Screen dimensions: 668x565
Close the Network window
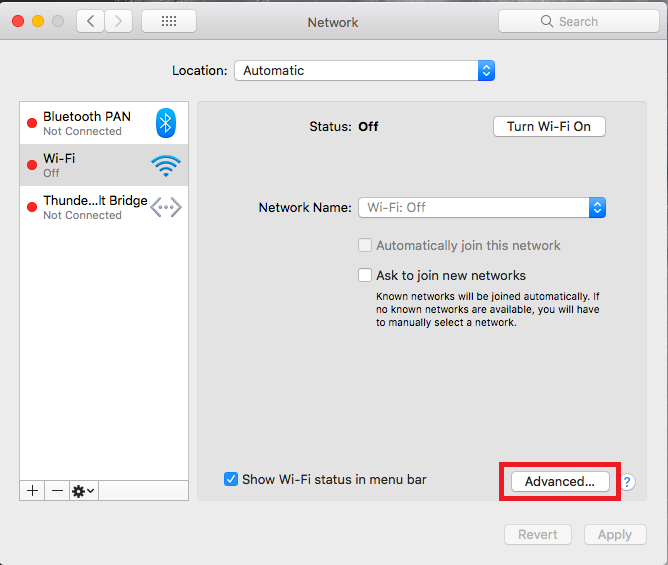(x=18, y=21)
